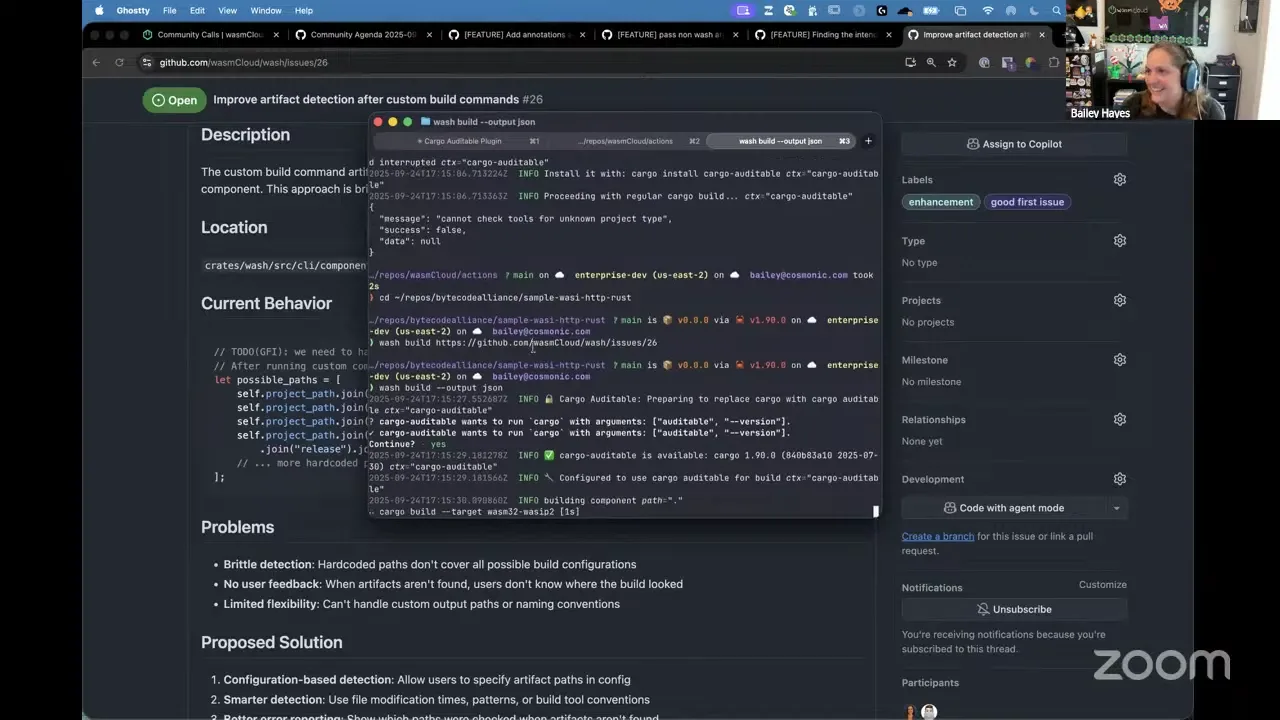Open Labels settings gear
The width and height of the screenshot is (1280, 720).
(x=1120, y=180)
